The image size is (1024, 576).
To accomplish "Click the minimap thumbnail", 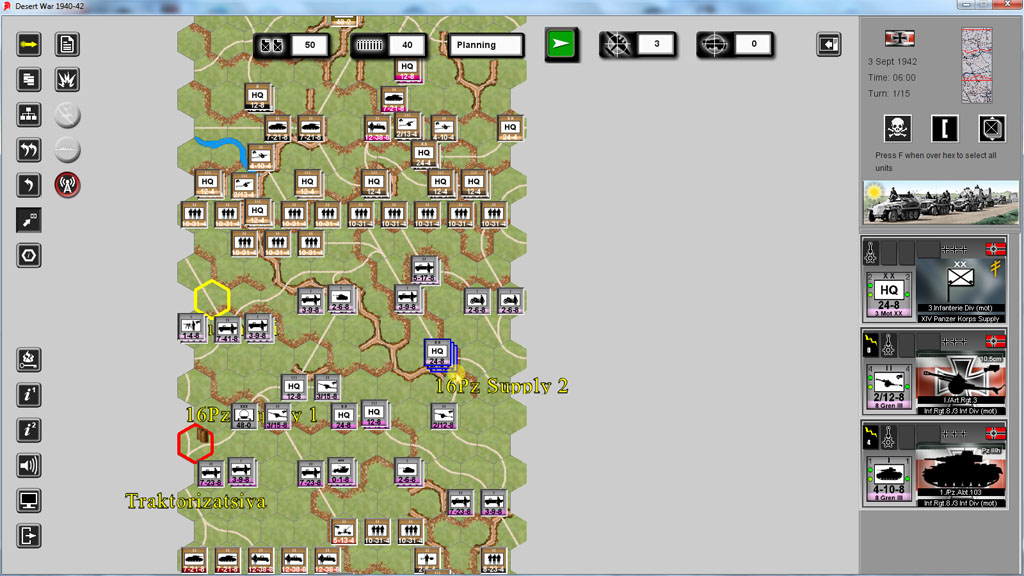I will coord(976,65).
